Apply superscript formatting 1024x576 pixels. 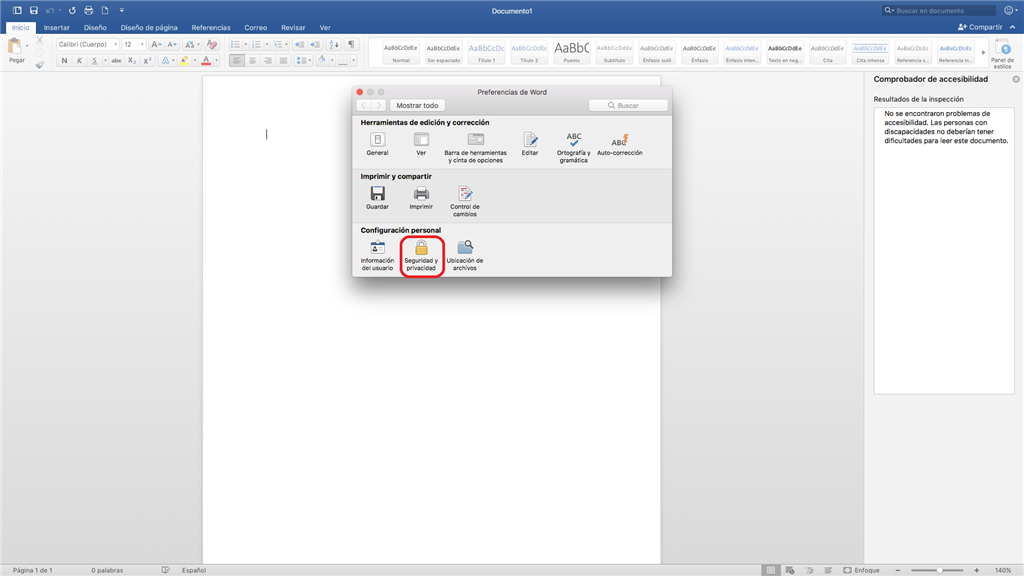pyautogui.click(x=148, y=61)
